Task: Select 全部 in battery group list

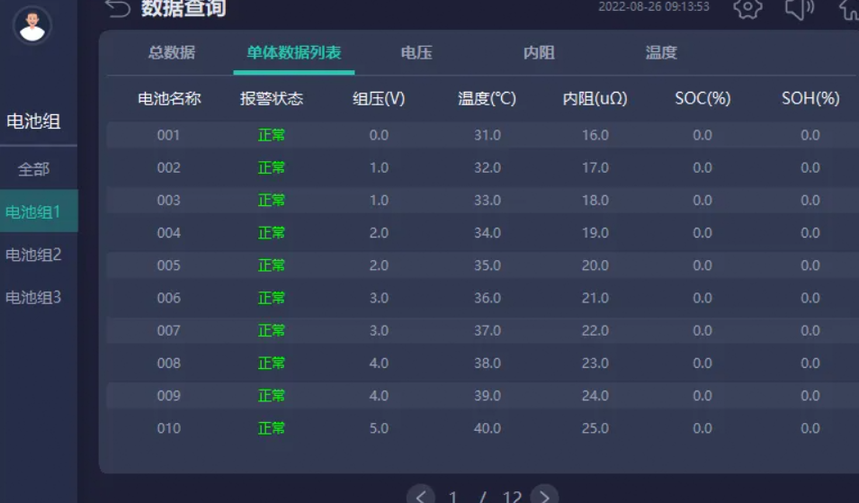Action: (33, 169)
